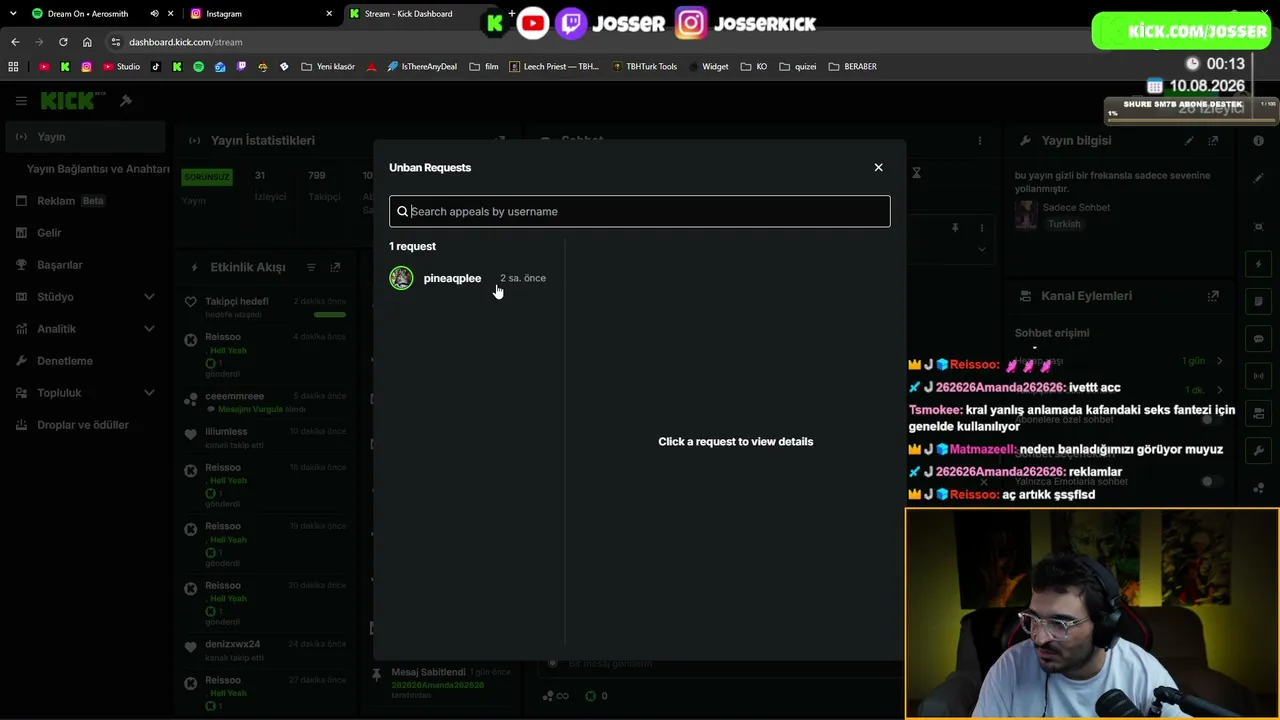Image resolution: width=1280 pixels, height=720 pixels.
Task: Open Yayın Bağlantısı ve Anahtarı
Action: point(98,169)
